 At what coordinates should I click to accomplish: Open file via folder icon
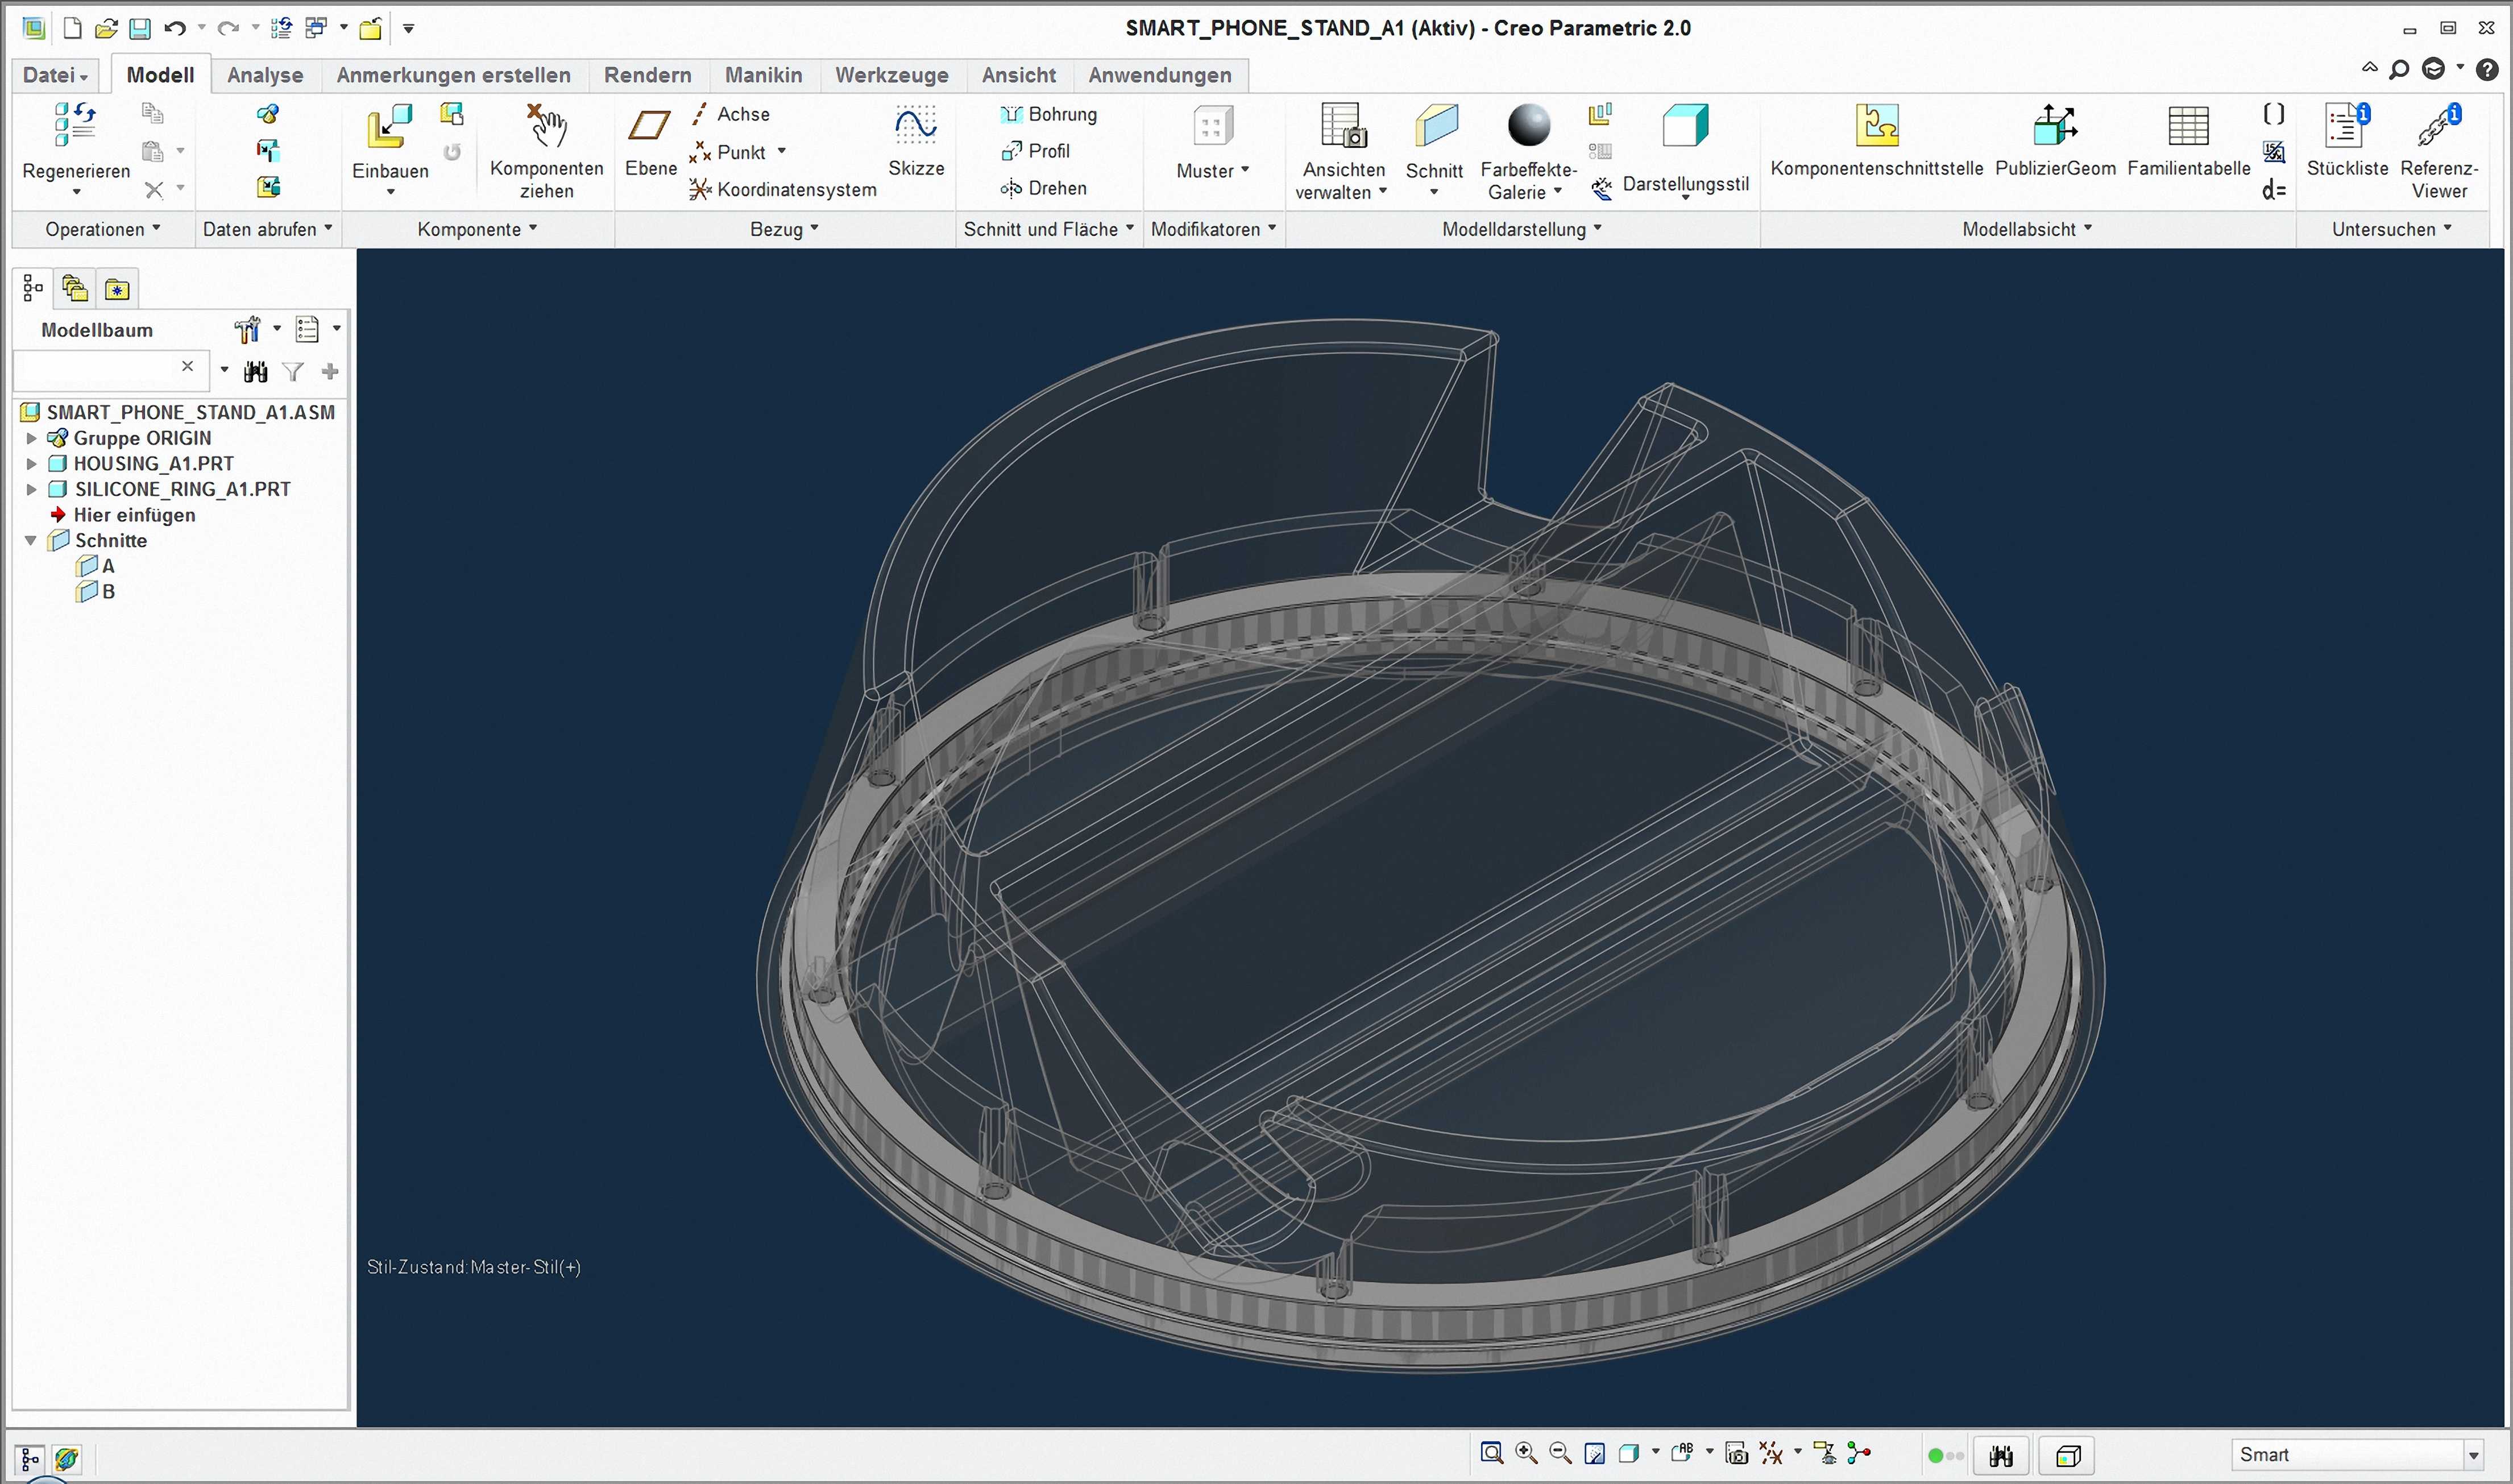click(x=106, y=28)
